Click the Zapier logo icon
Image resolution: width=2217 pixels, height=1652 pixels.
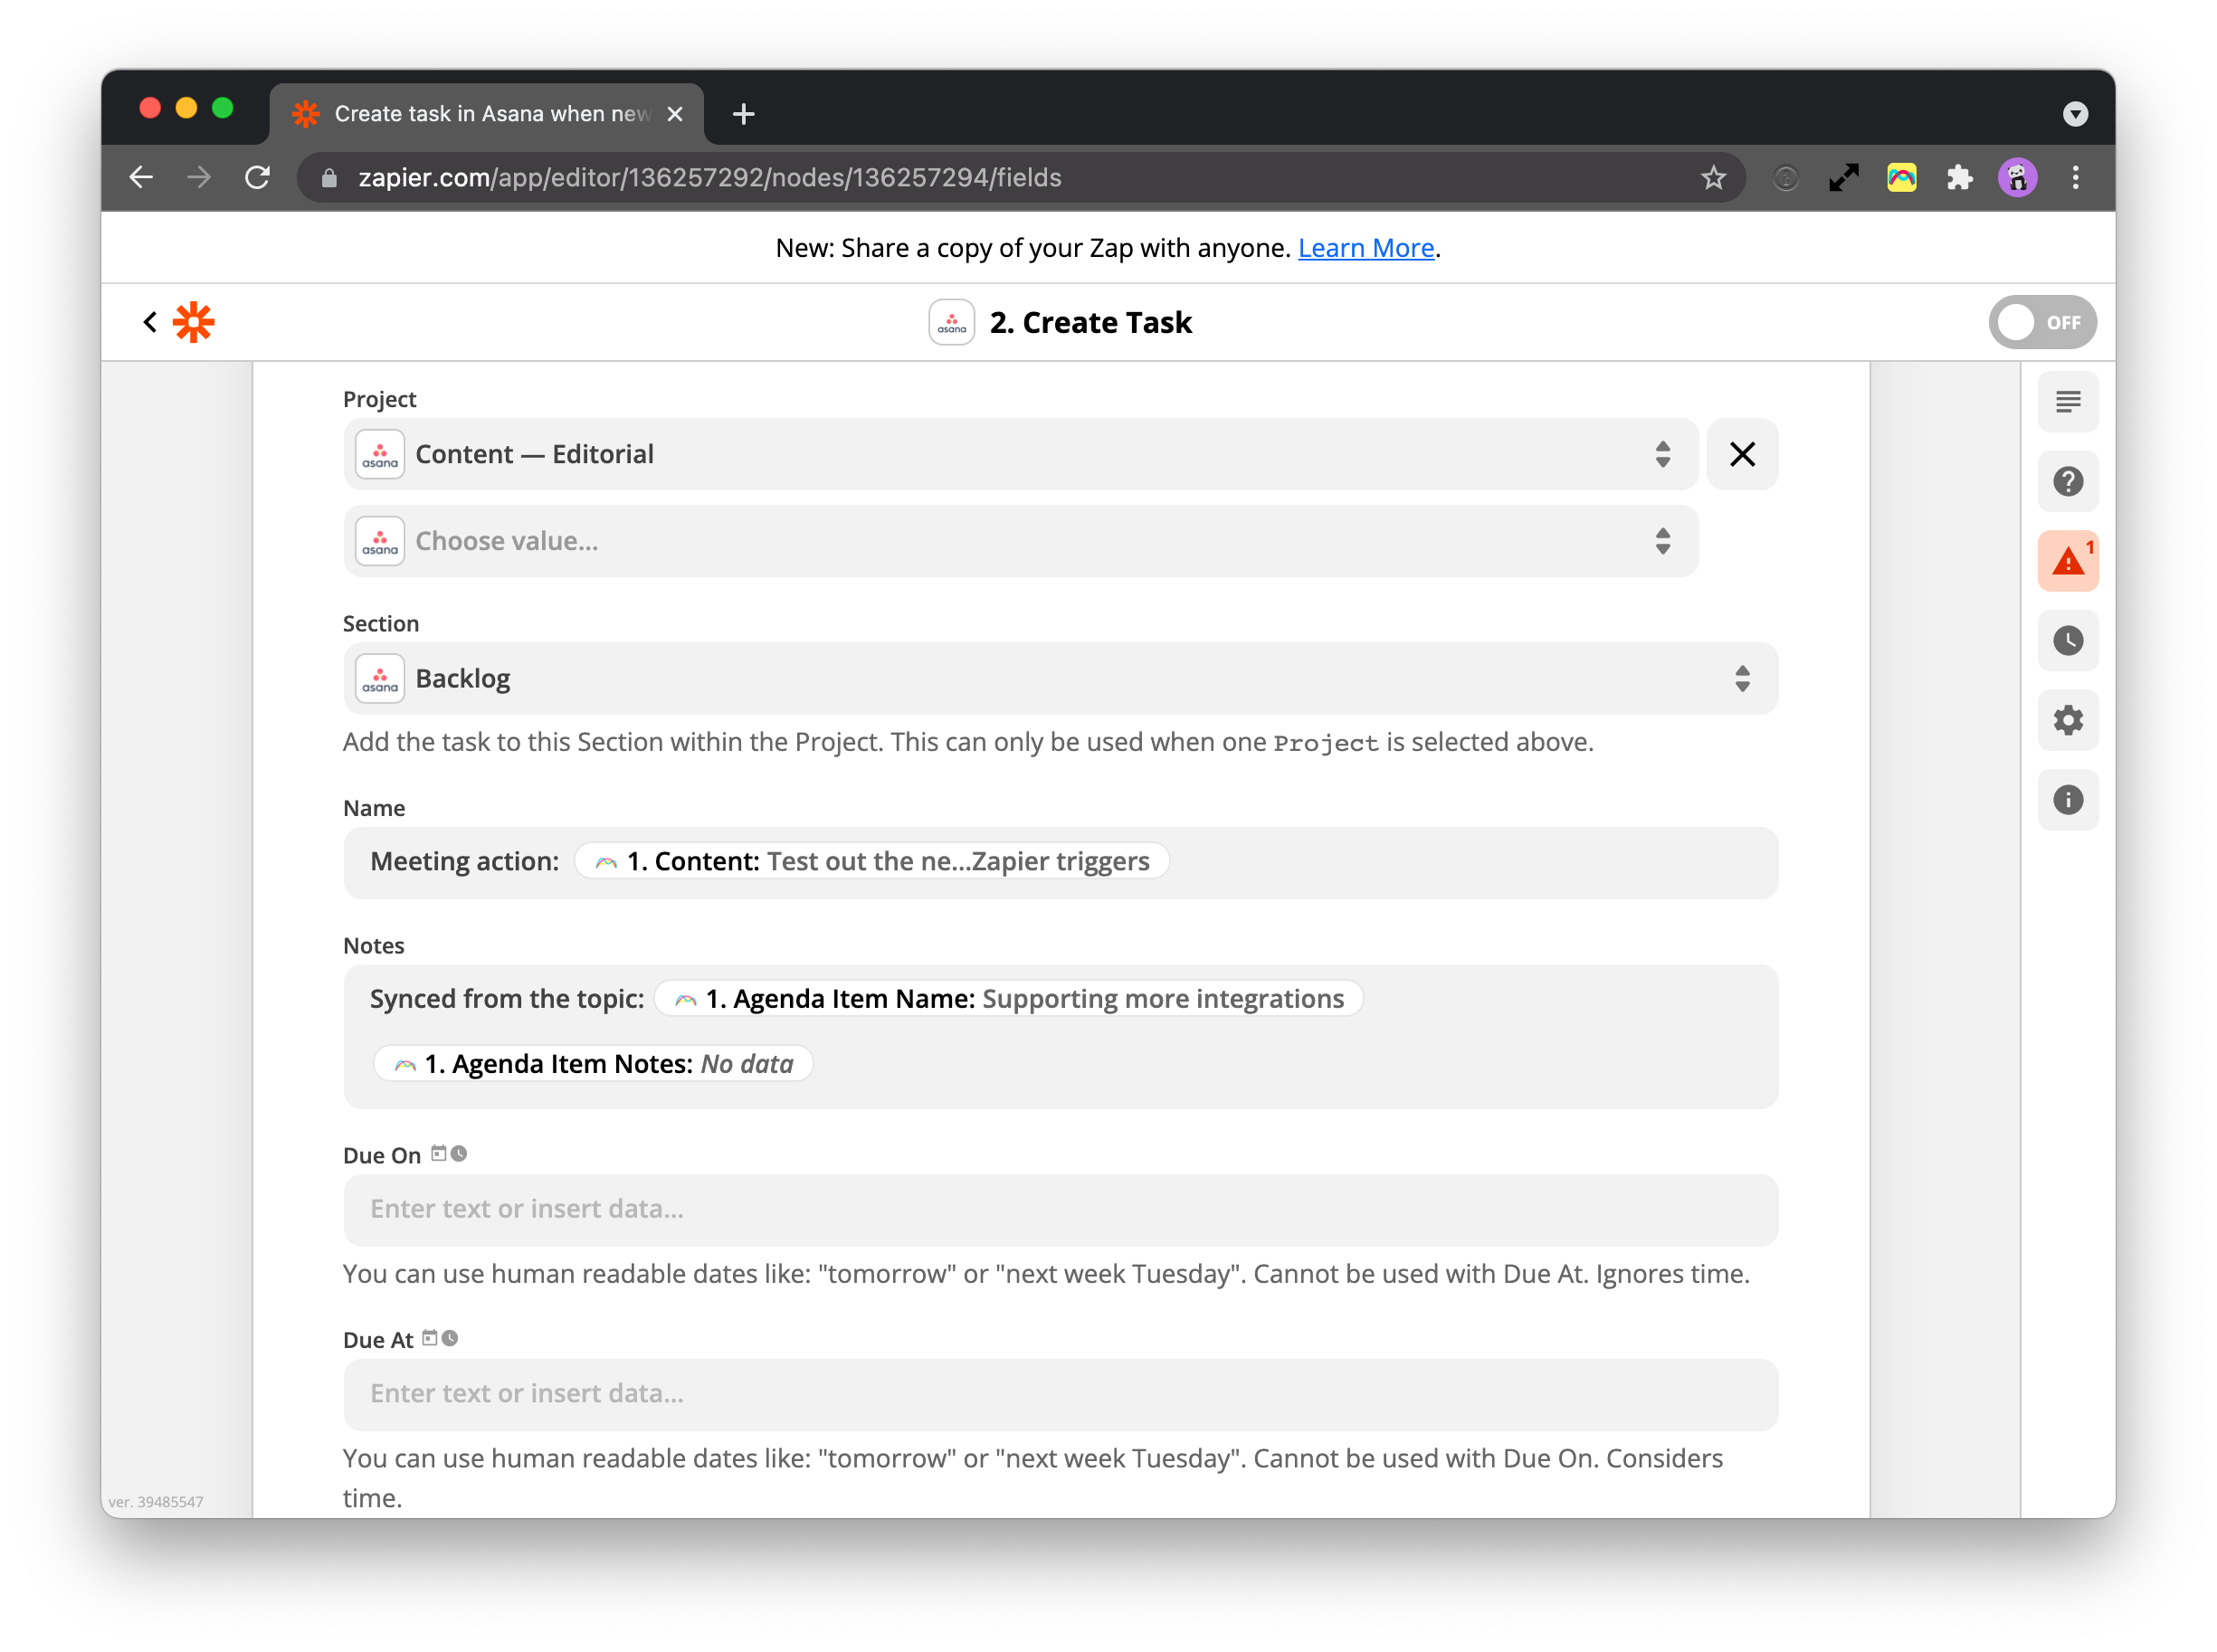tap(194, 322)
